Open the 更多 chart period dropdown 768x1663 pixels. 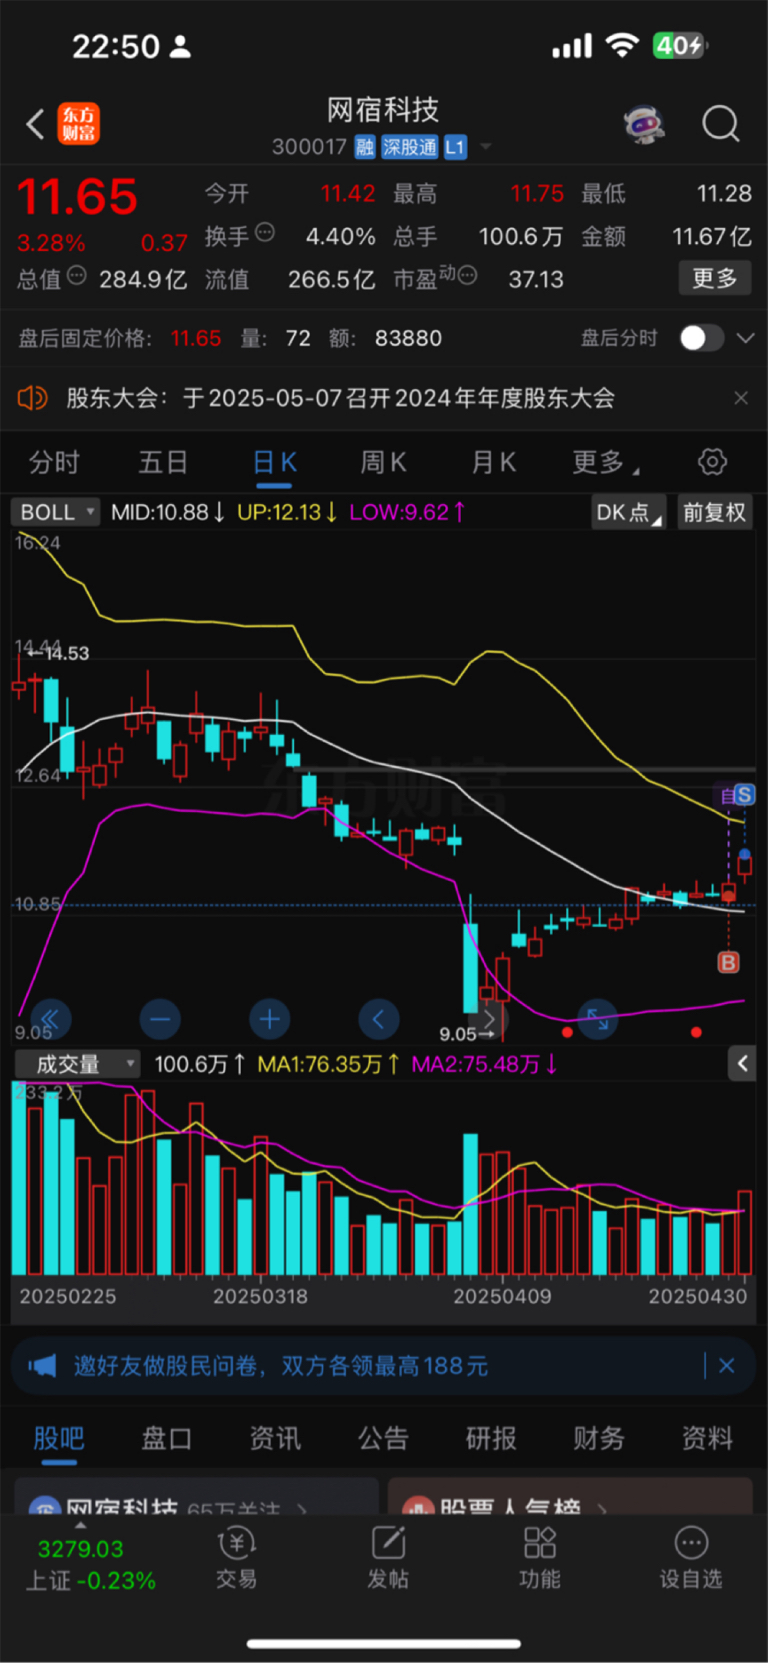click(606, 462)
